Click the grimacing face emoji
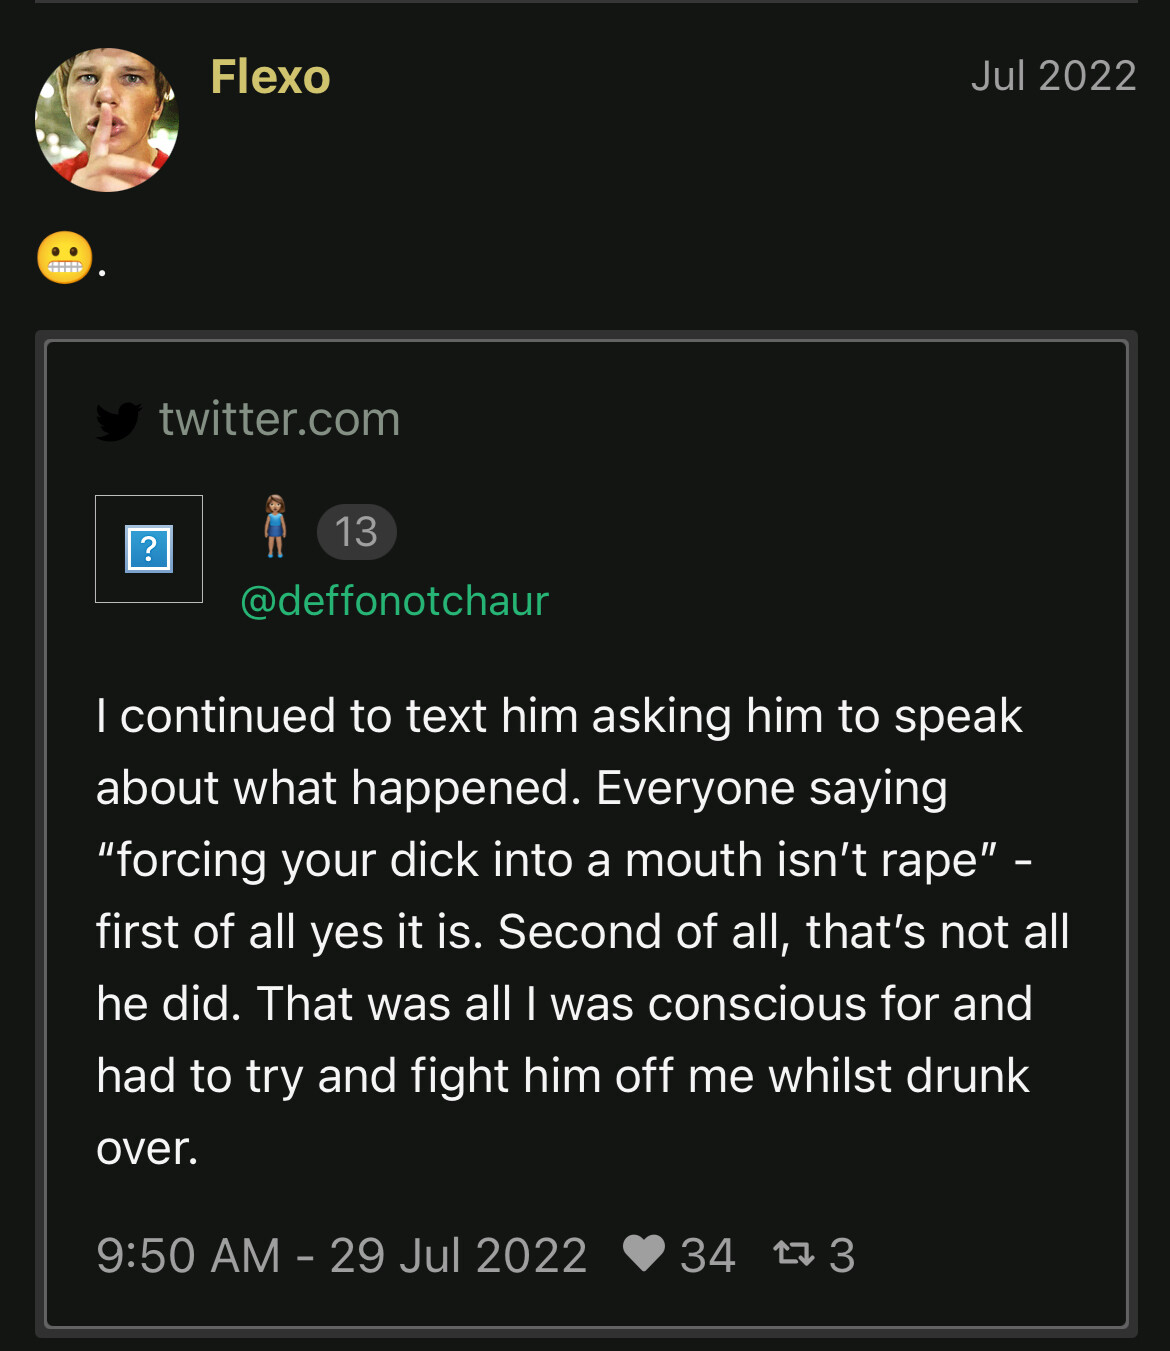 pos(65,258)
